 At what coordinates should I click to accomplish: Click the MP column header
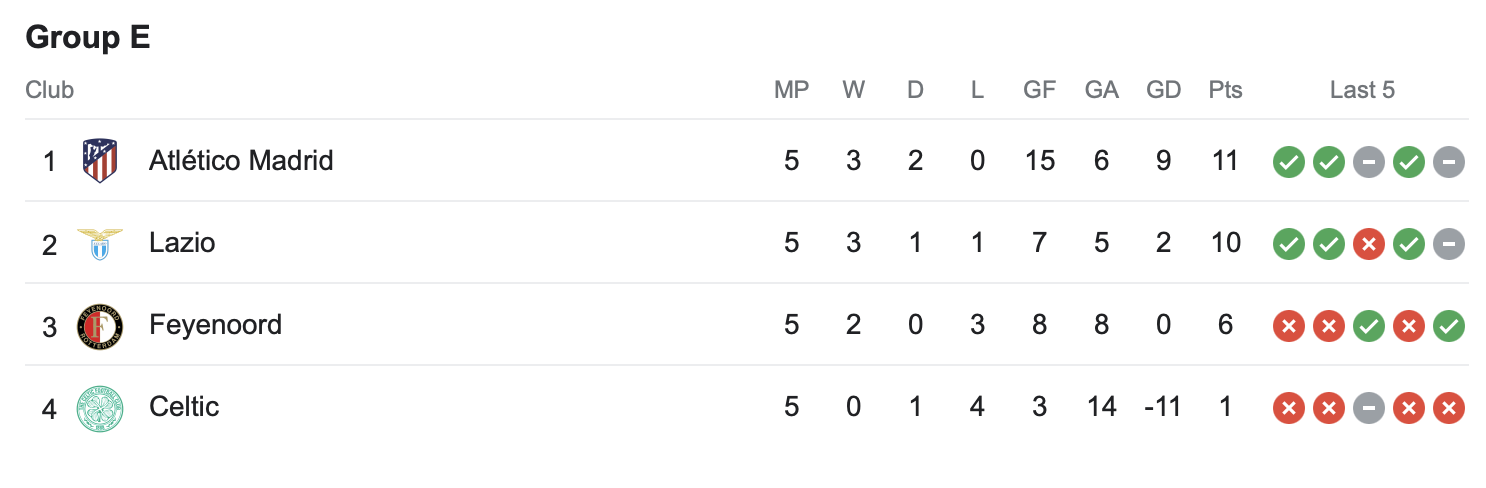click(792, 90)
